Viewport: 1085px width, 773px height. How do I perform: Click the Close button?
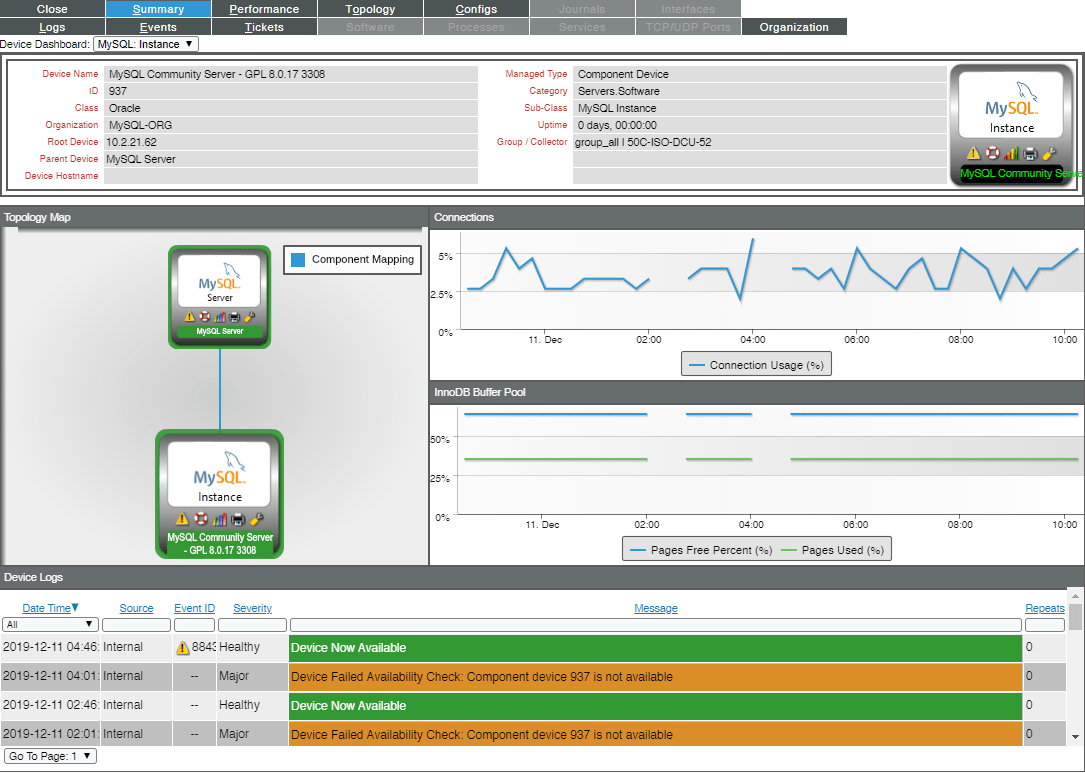(x=53, y=9)
